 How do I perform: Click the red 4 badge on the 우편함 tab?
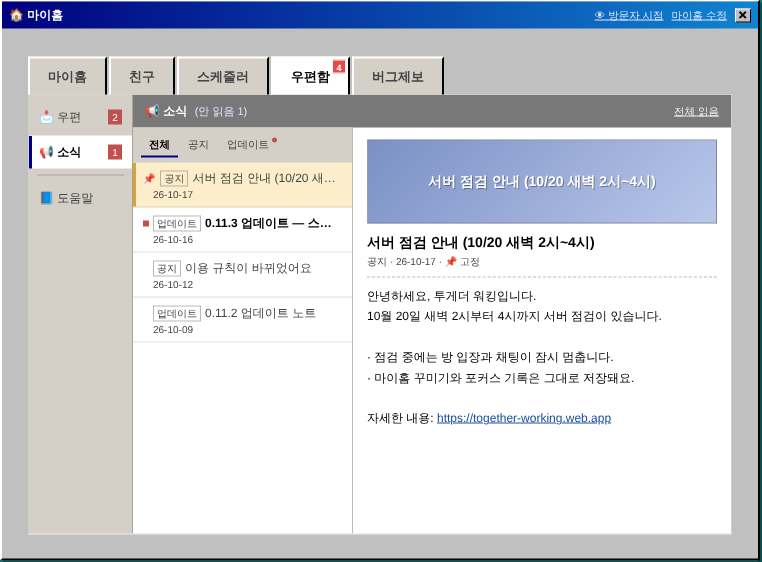(339, 67)
